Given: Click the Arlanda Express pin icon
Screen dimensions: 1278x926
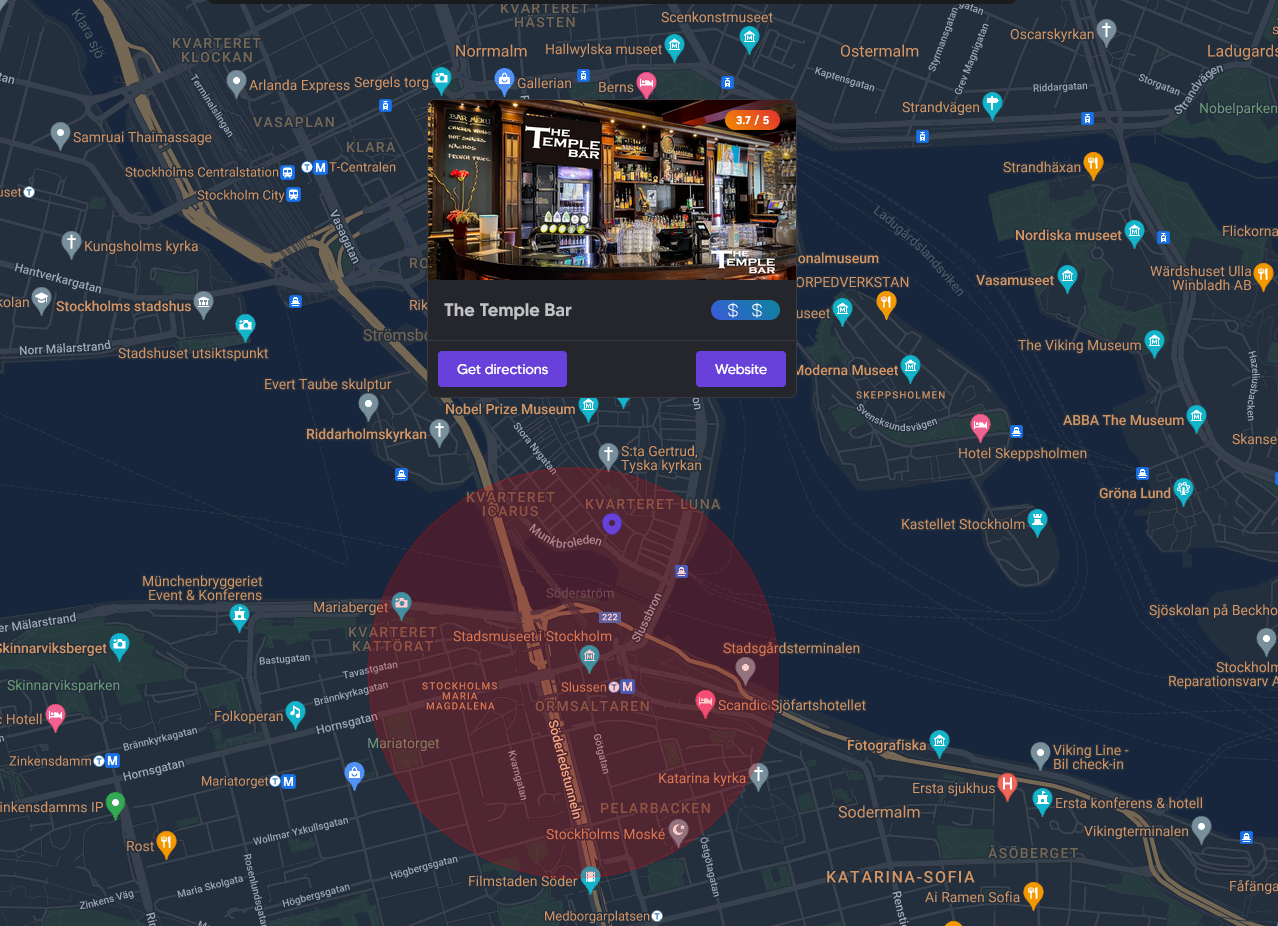Looking at the screenshot, I should tap(236, 82).
